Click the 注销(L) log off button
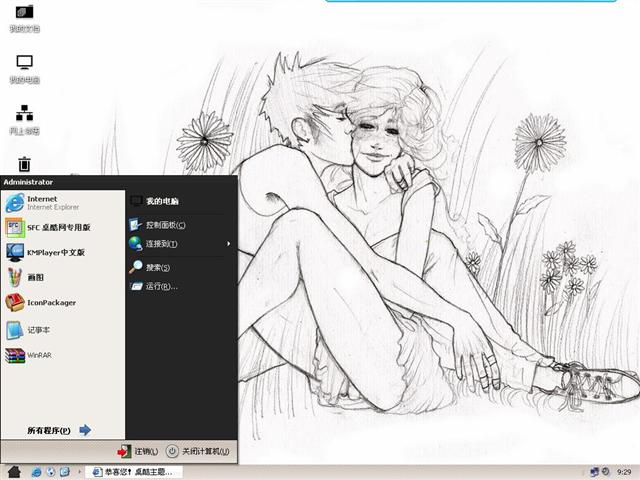640x480 pixels. 138,451
